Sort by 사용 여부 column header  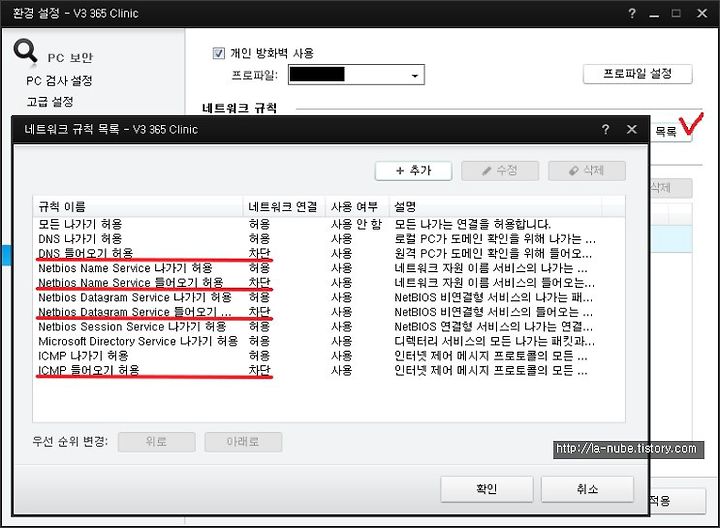(357, 207)
